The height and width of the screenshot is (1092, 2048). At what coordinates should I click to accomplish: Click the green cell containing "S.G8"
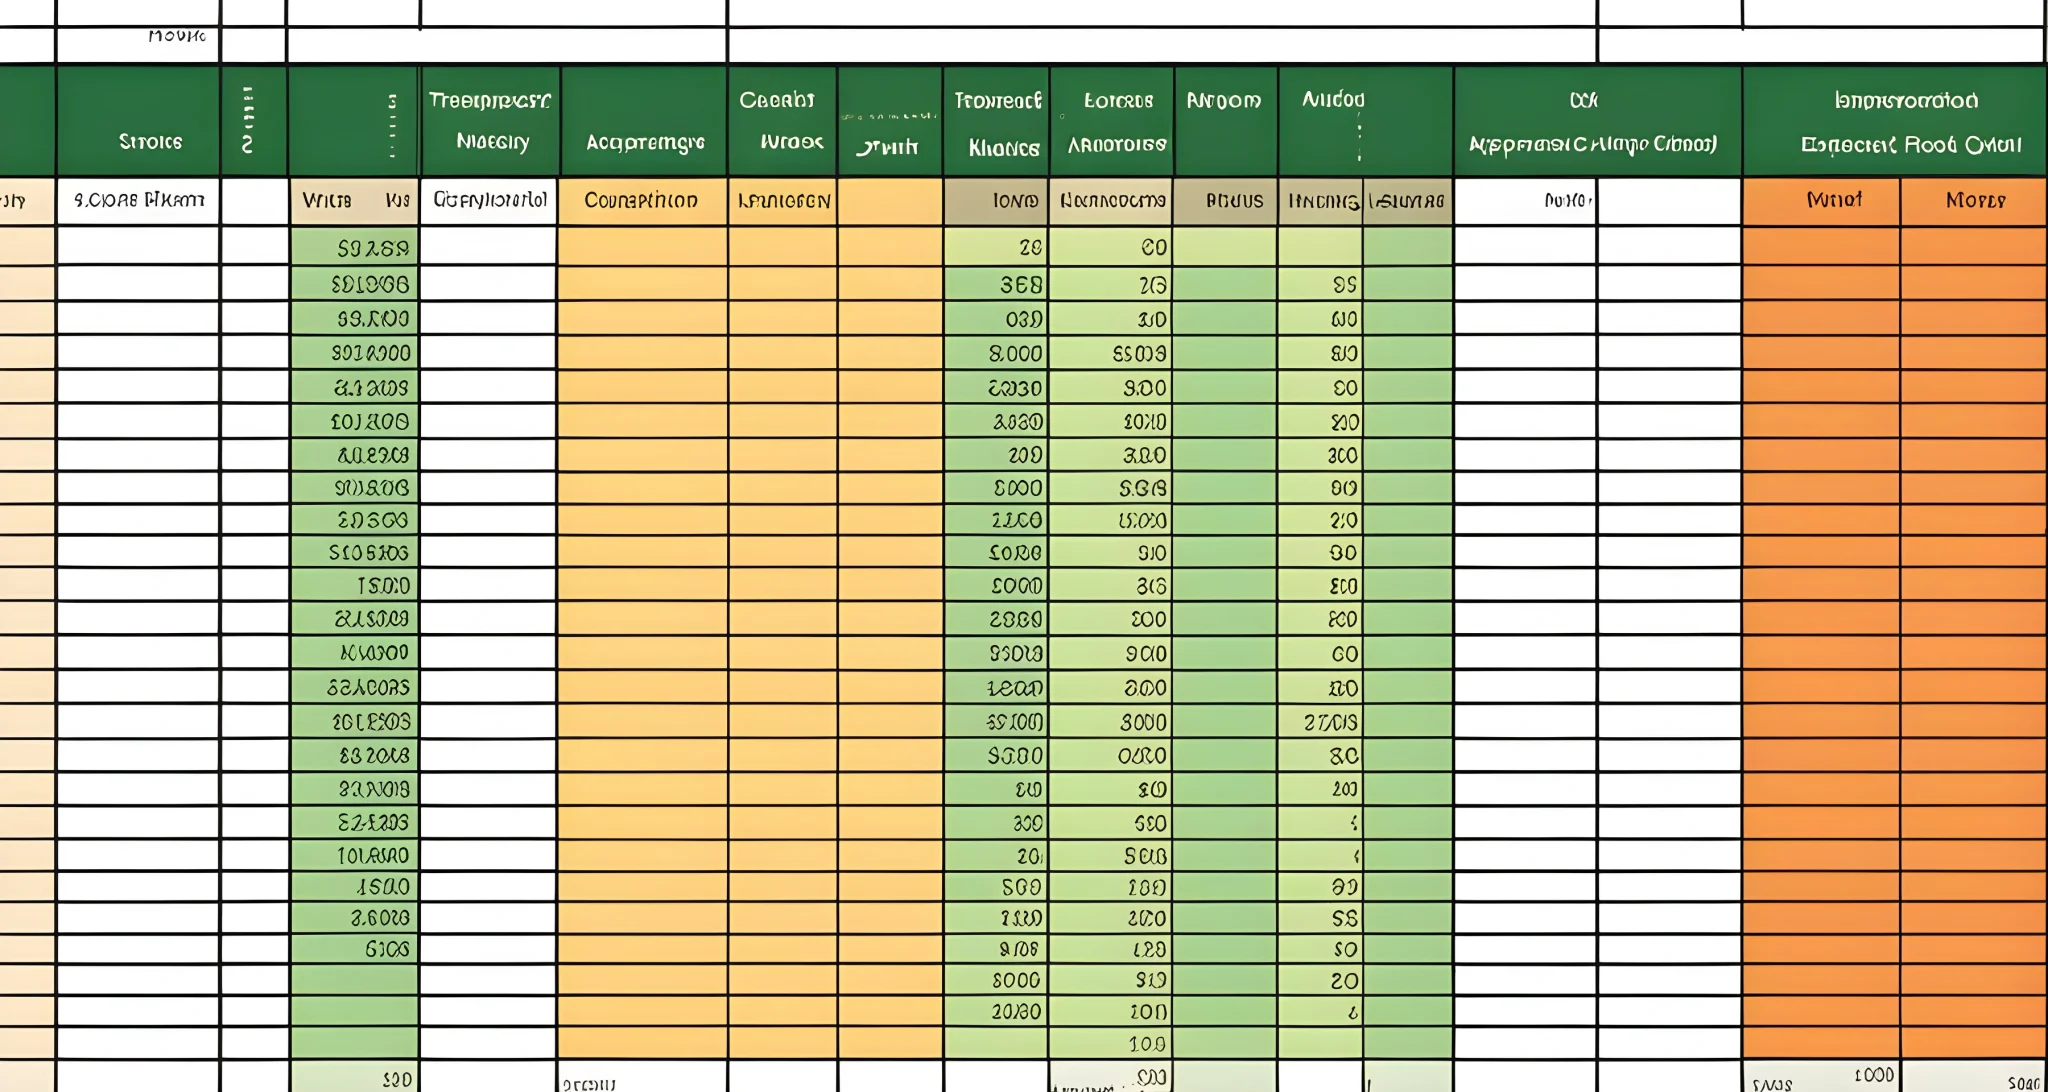(x=1111, y=488)
